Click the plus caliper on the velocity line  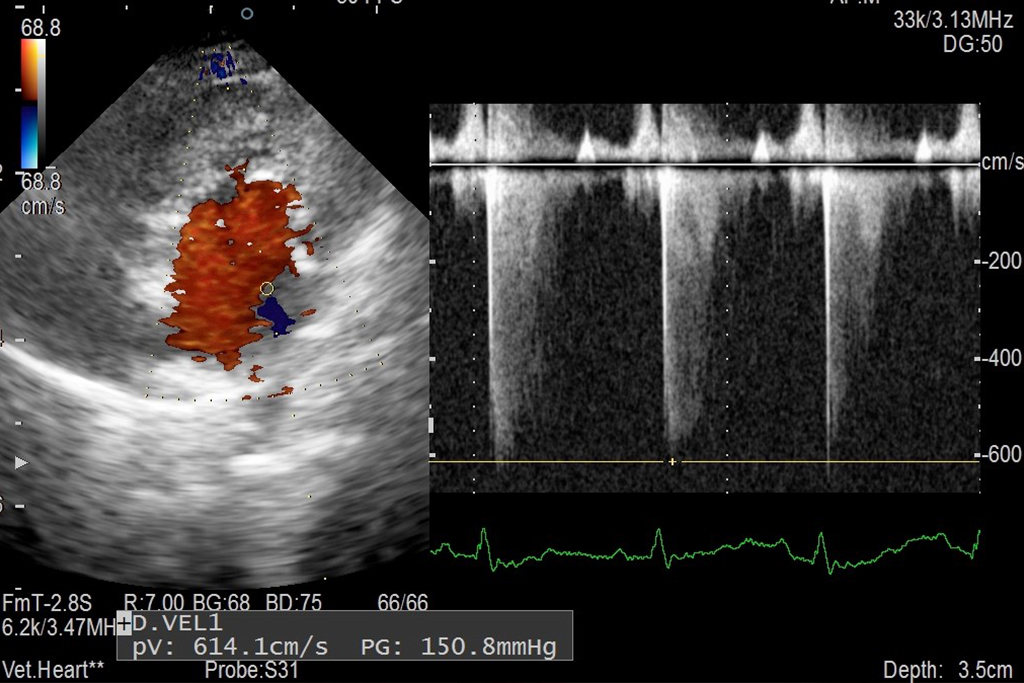pos(672,462)
